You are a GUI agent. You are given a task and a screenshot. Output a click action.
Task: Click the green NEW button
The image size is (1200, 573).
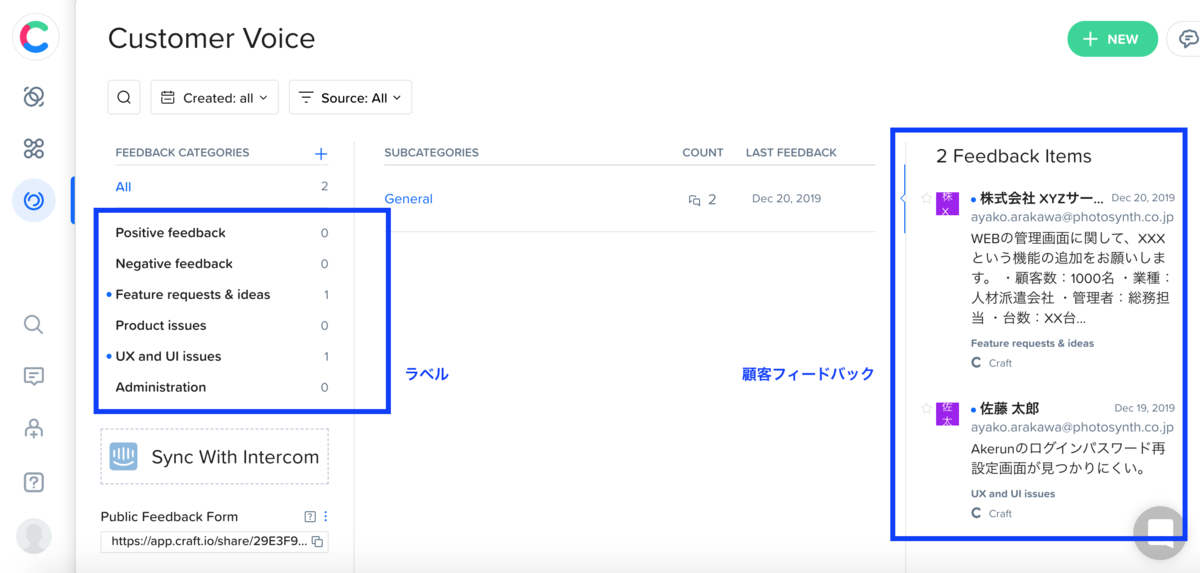pos(1112,39)
